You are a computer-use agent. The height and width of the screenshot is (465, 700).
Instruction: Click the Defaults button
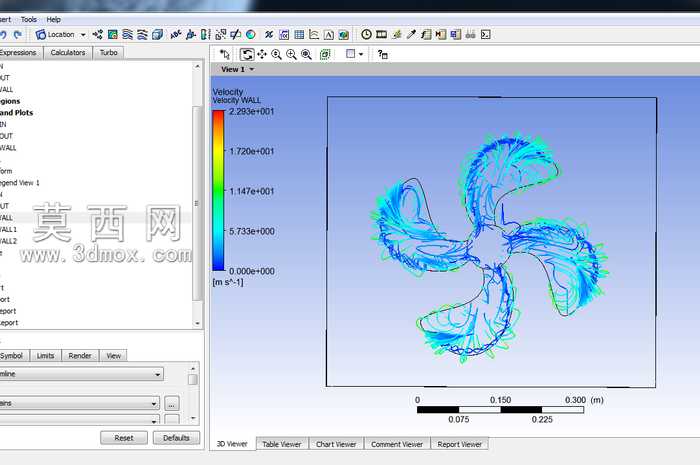[176, 438]
